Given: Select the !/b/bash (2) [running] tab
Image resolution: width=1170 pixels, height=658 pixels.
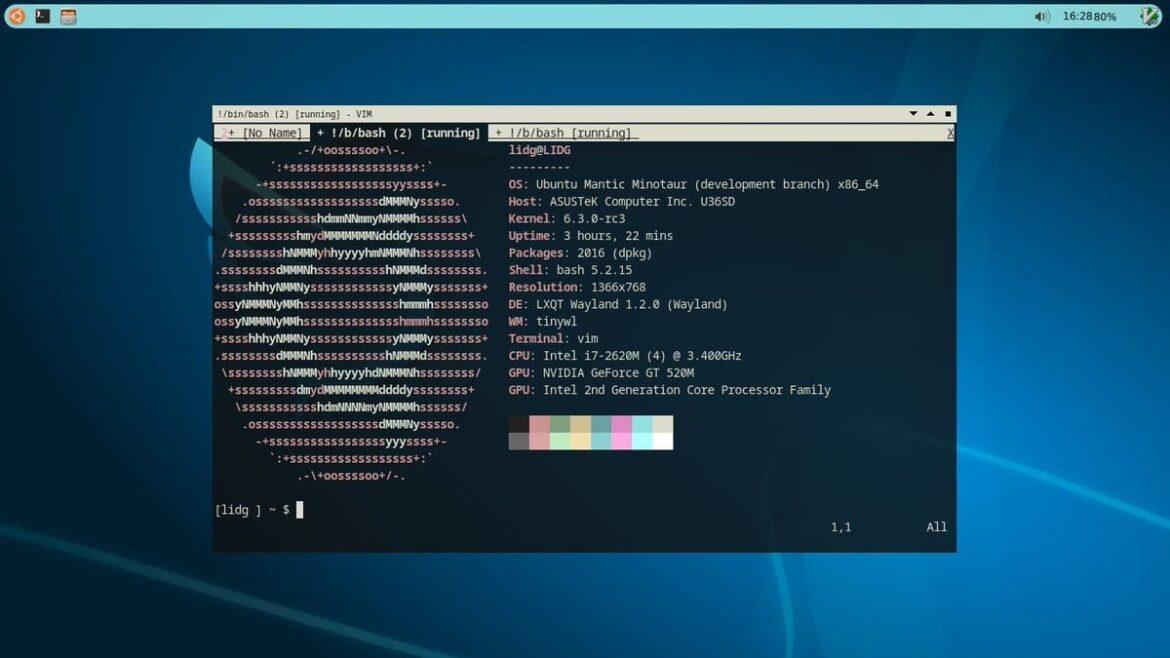Looking at the screenshot, I should click(398, 133).
